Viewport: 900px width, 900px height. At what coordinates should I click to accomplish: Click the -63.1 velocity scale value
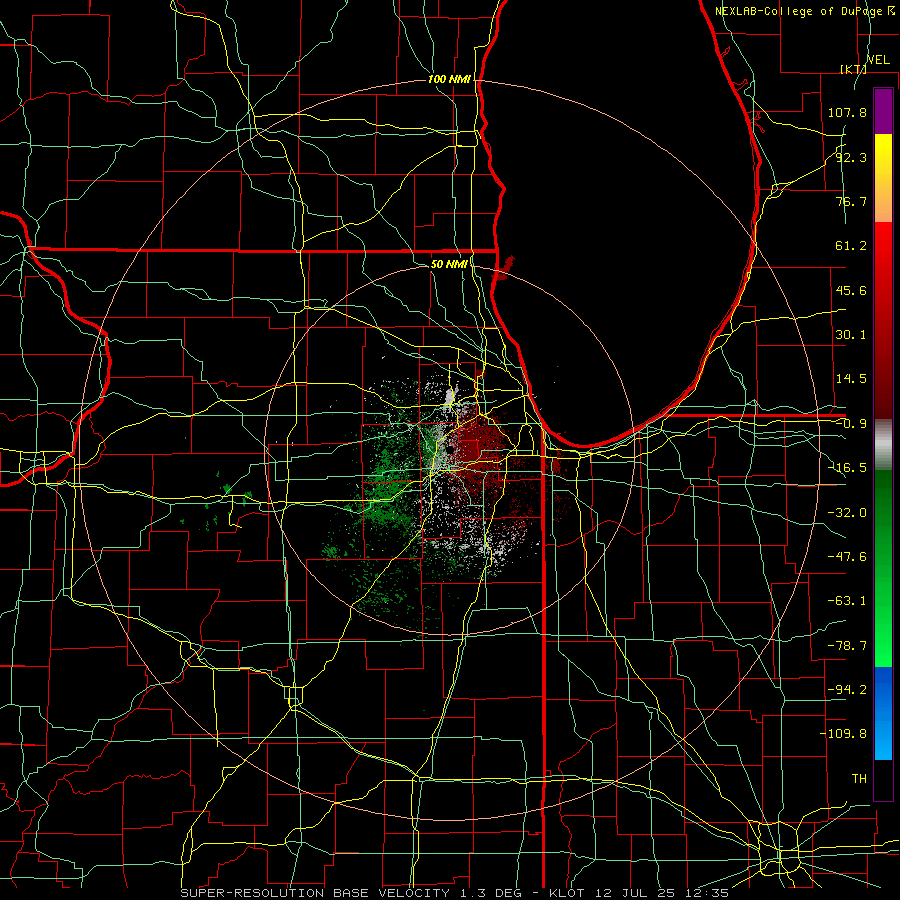point(847,601)
